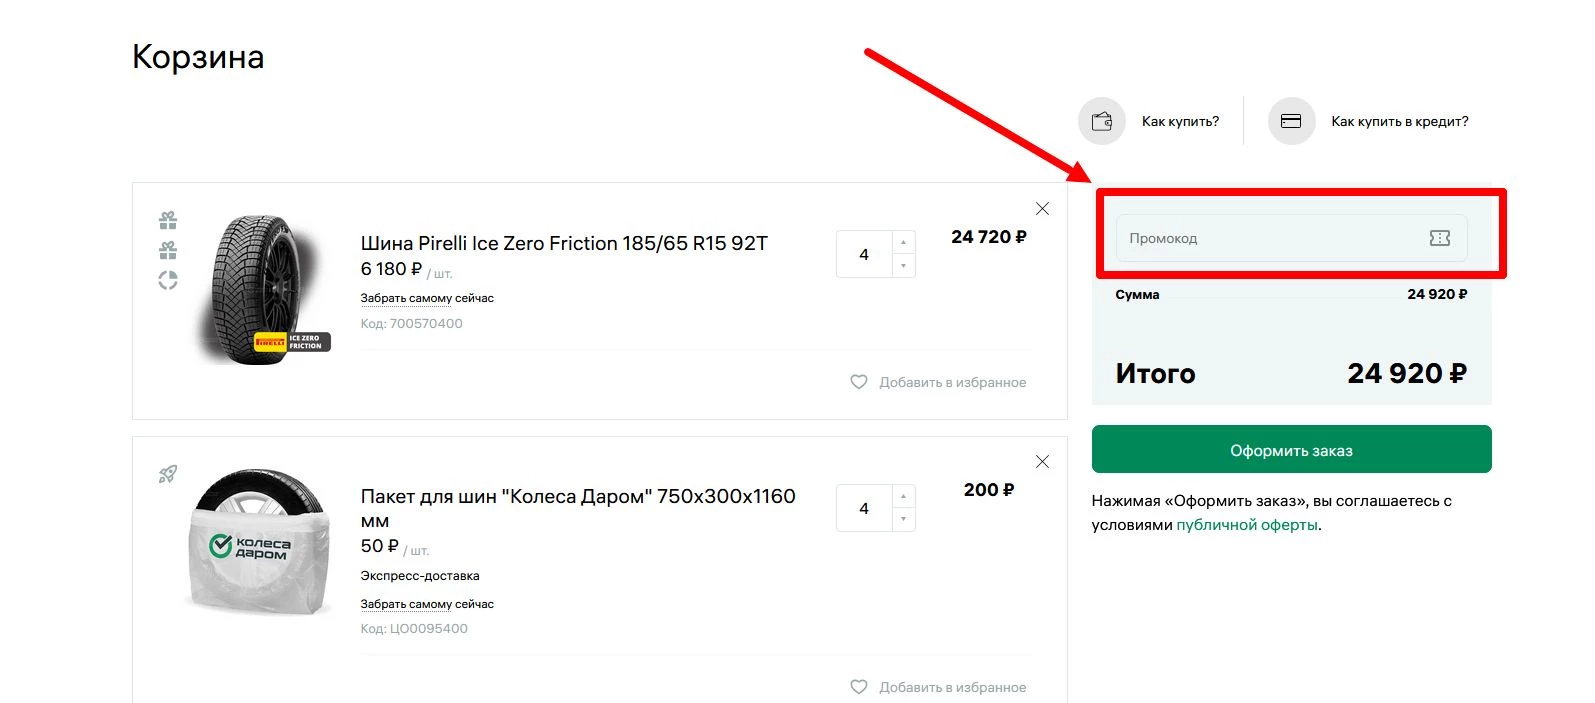
Task: Open the "публичной оферты" link
Action: tap(1246, 525)
